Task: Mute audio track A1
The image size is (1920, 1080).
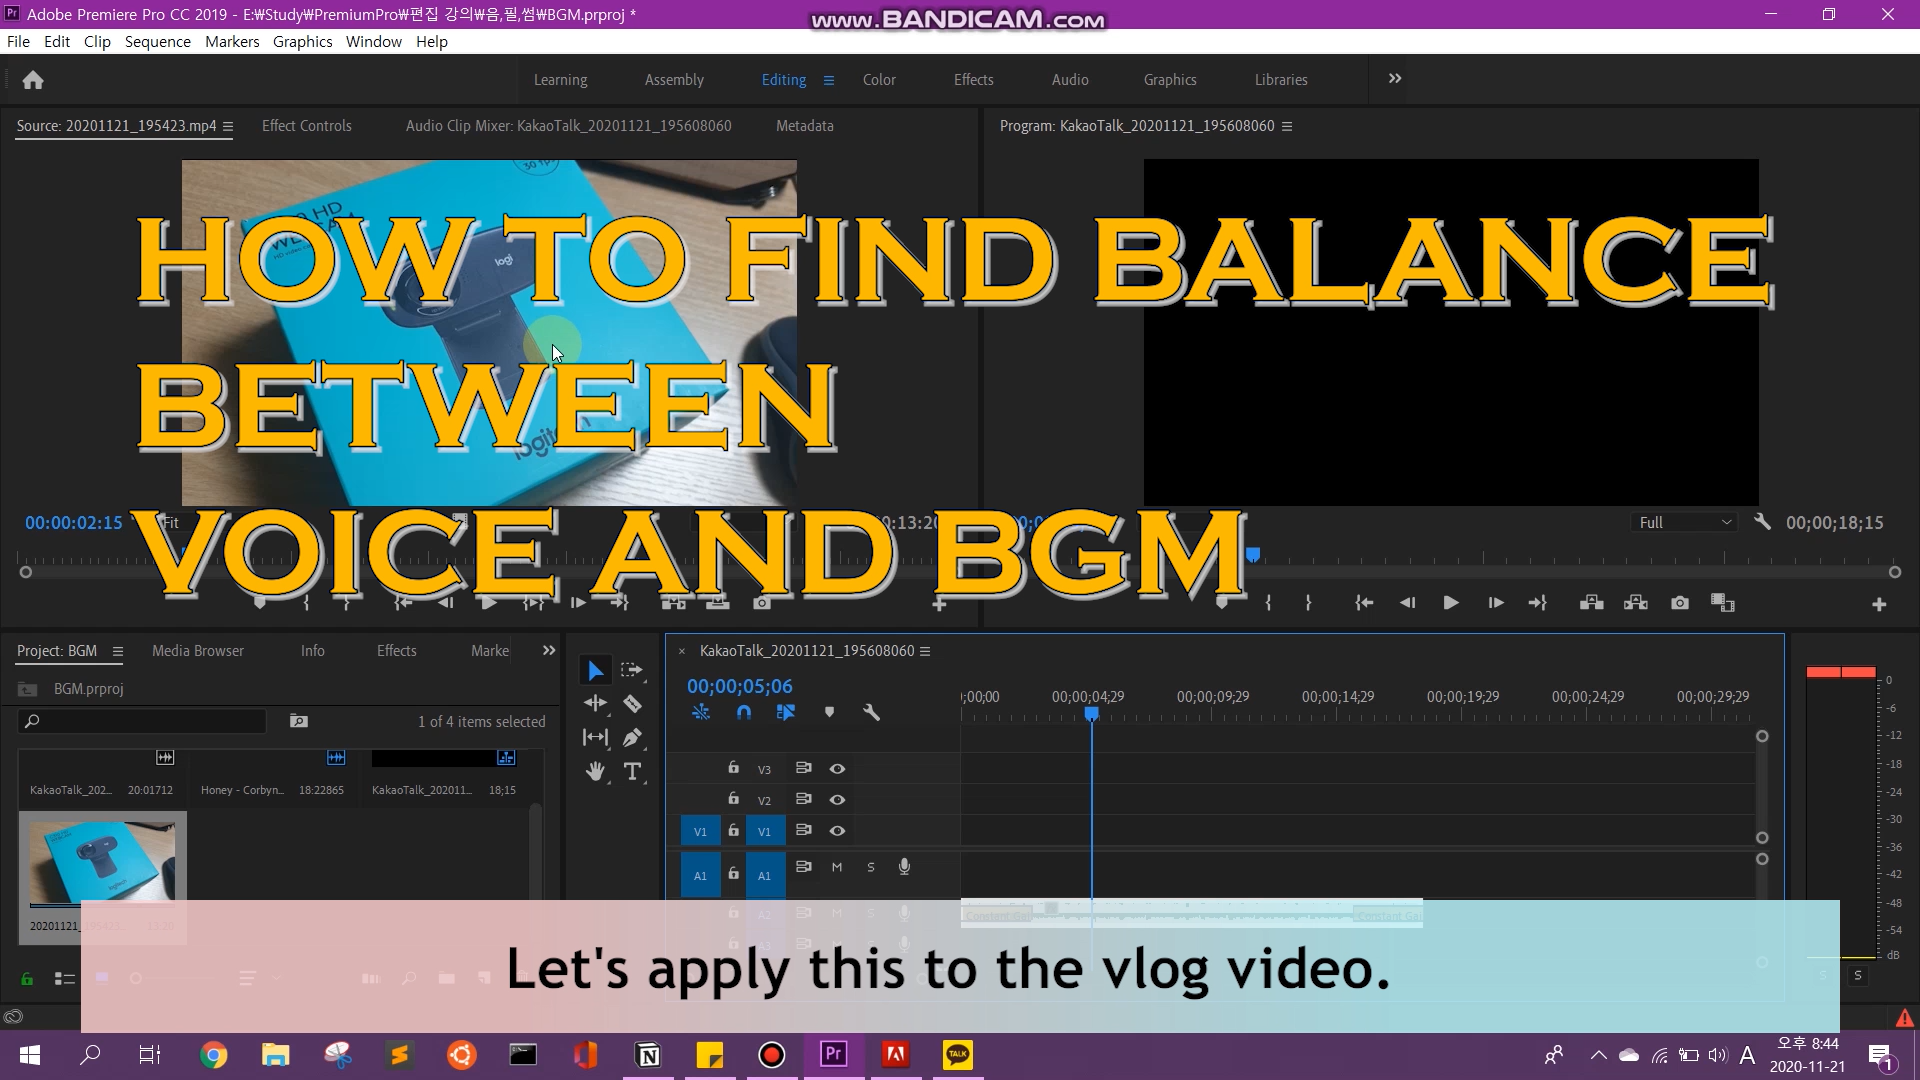Action: (837, 867)
